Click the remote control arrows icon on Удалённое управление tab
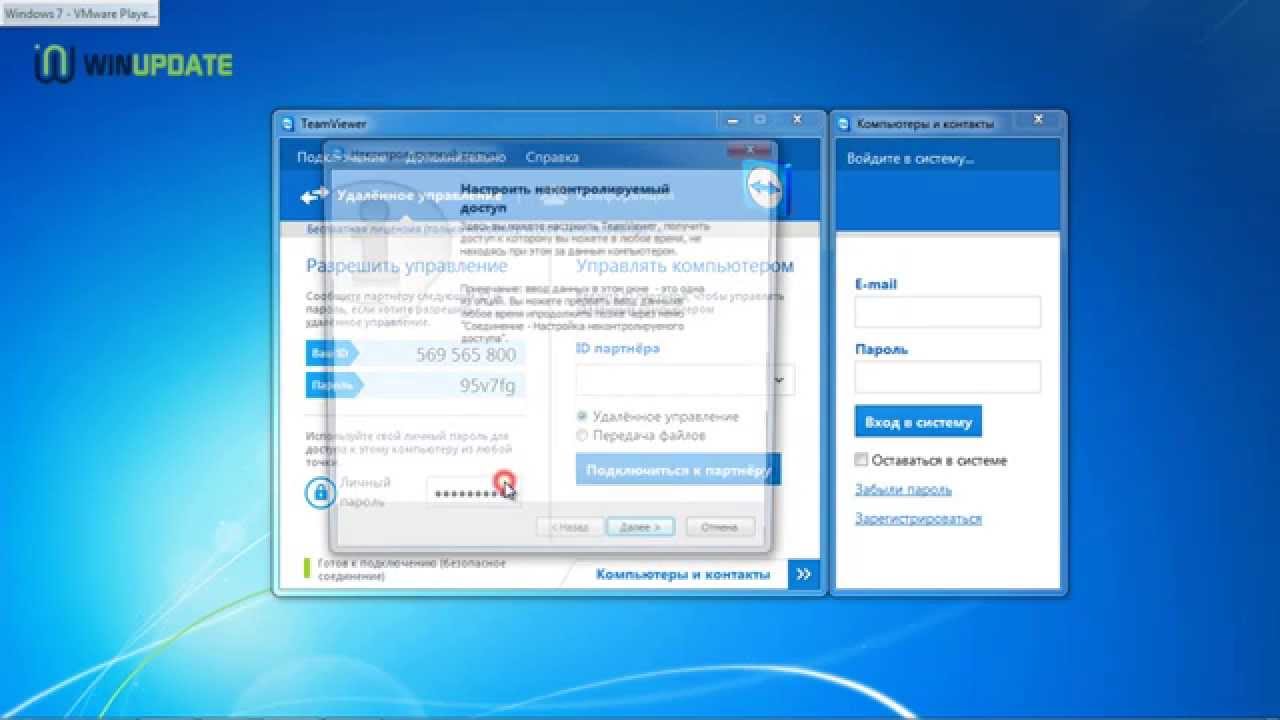 tap(314, 196)
